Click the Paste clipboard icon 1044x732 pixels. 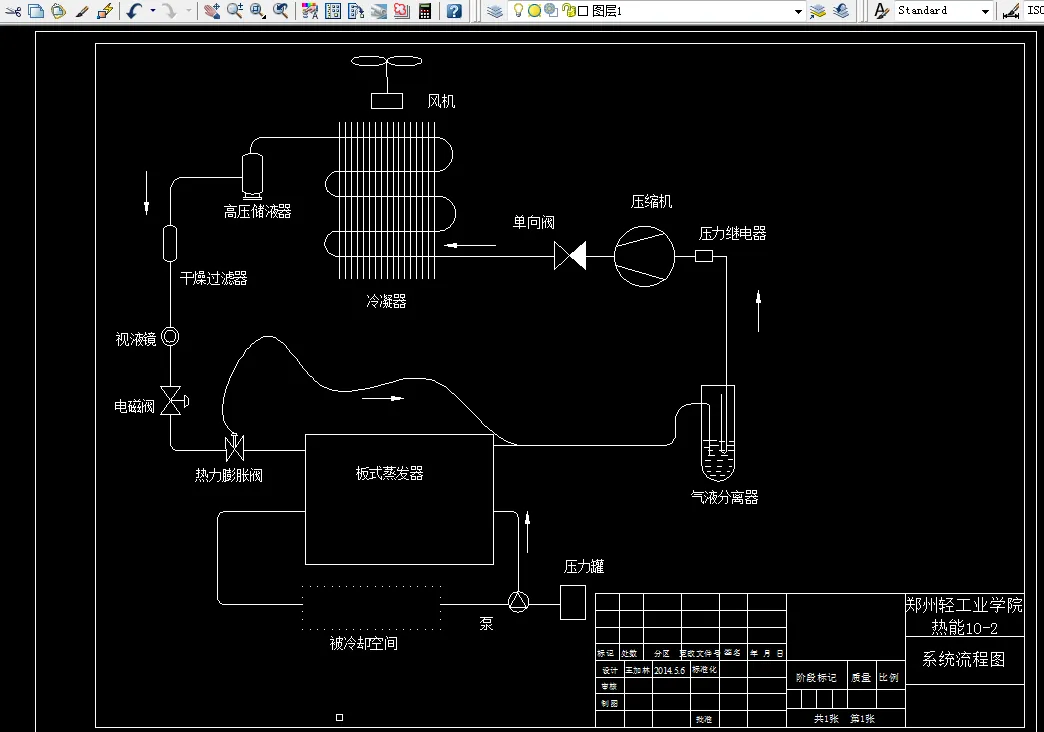(x=59, y=11)
